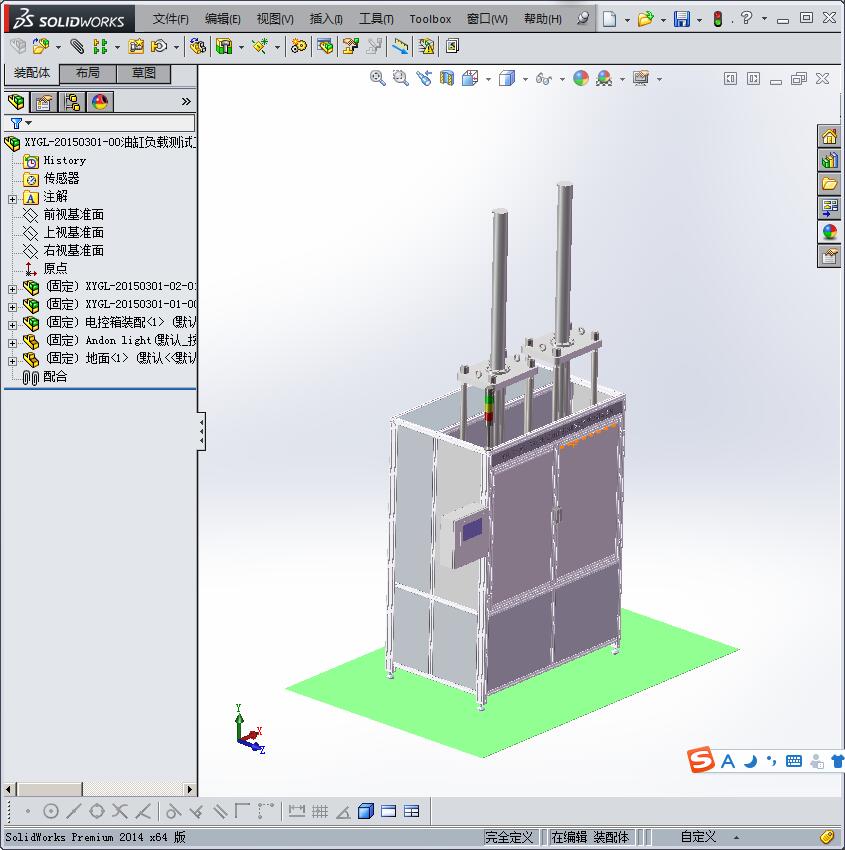Collapse the left panel using the splitter handle

pyautogui.click(x=201, y=431)
